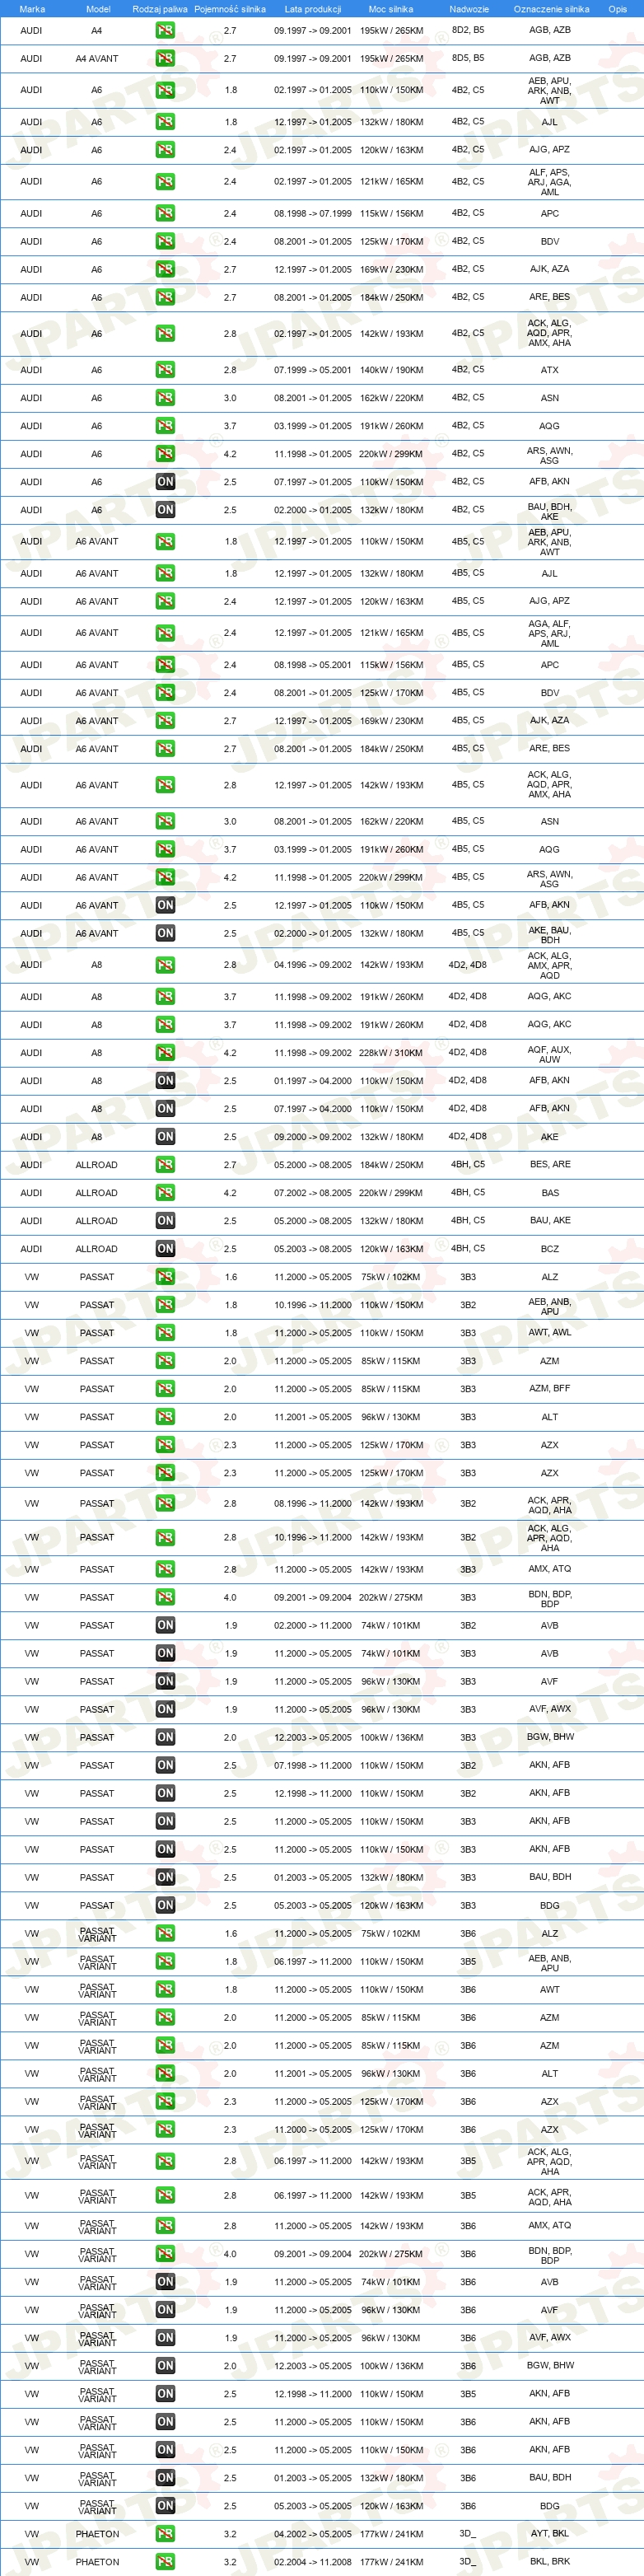Click the production years '05.2003 -> 08.2005'
Image resolution: width=644 pixels, height=2576 pixels.
pos(313,1249)
